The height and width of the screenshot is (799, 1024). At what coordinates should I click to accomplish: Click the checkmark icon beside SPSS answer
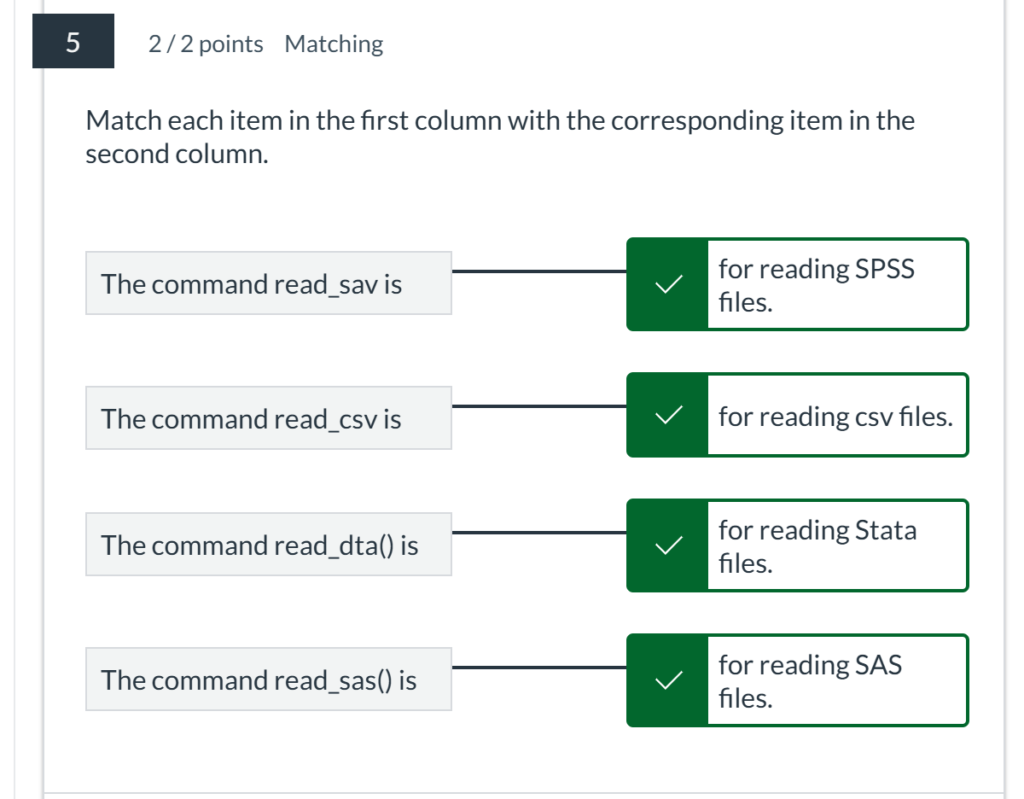(667, 284)
